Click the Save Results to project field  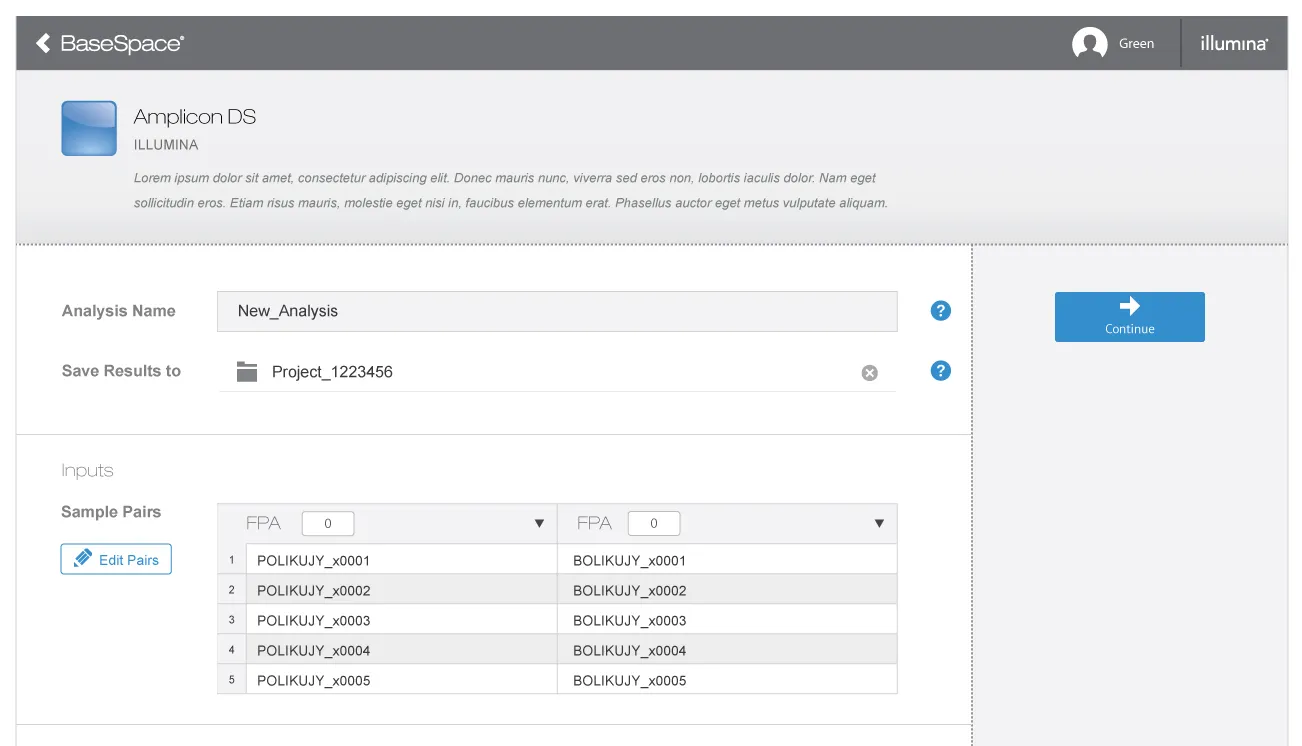click(x=557, y=372)
